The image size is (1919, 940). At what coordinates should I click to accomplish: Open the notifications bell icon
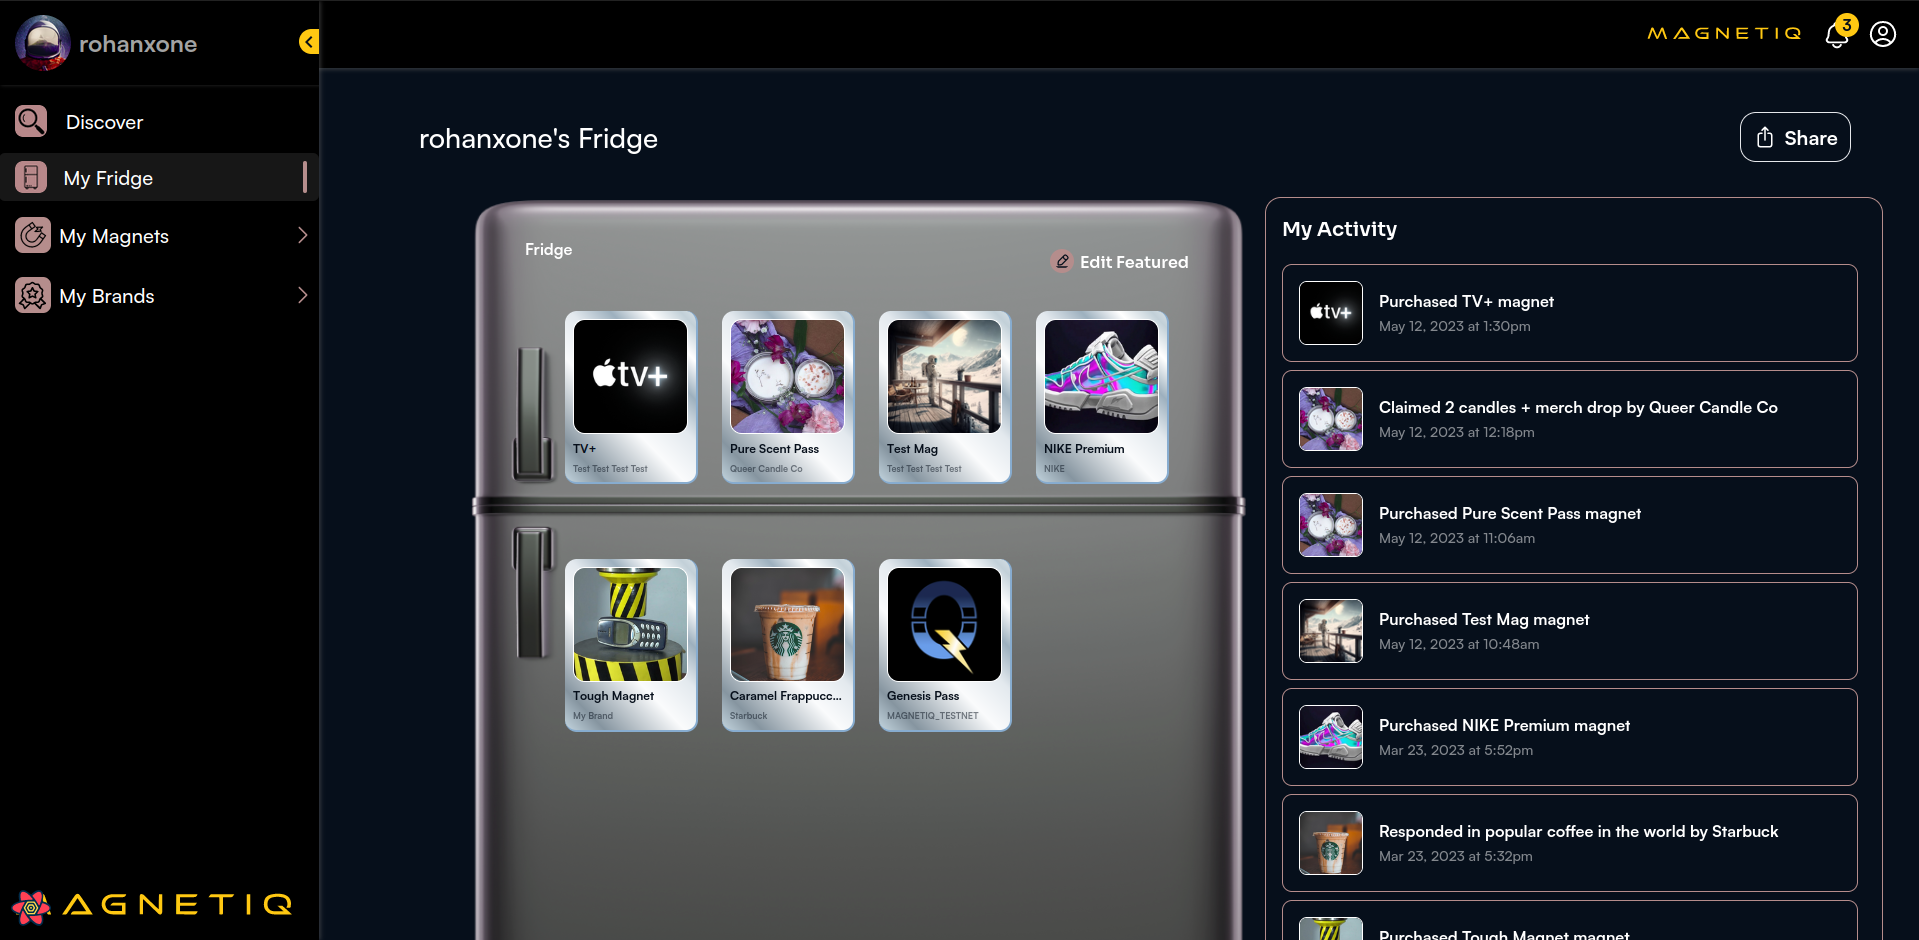coord(1837,36)
